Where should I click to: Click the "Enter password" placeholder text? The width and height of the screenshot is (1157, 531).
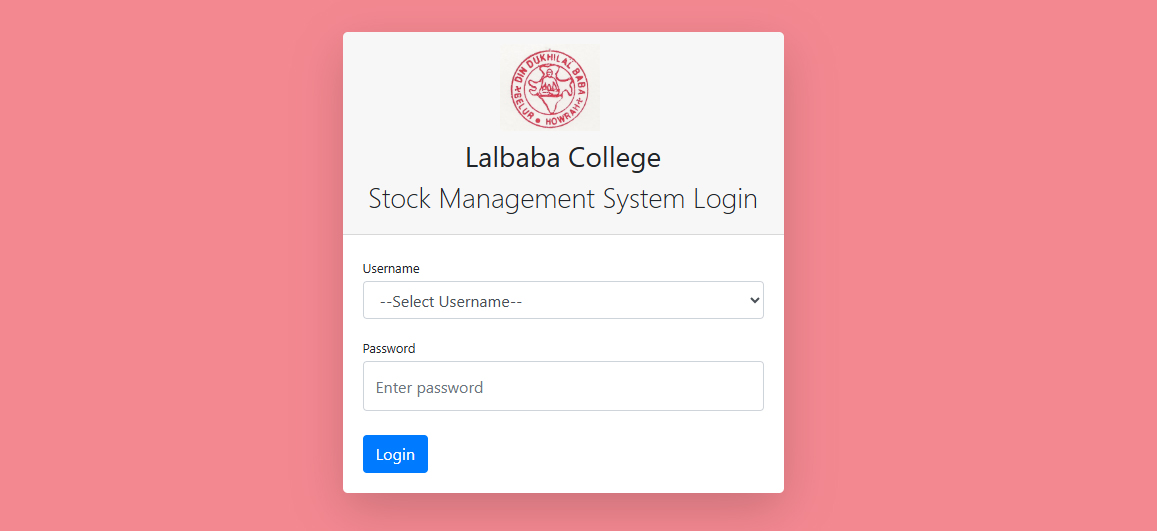click(429, 387)
